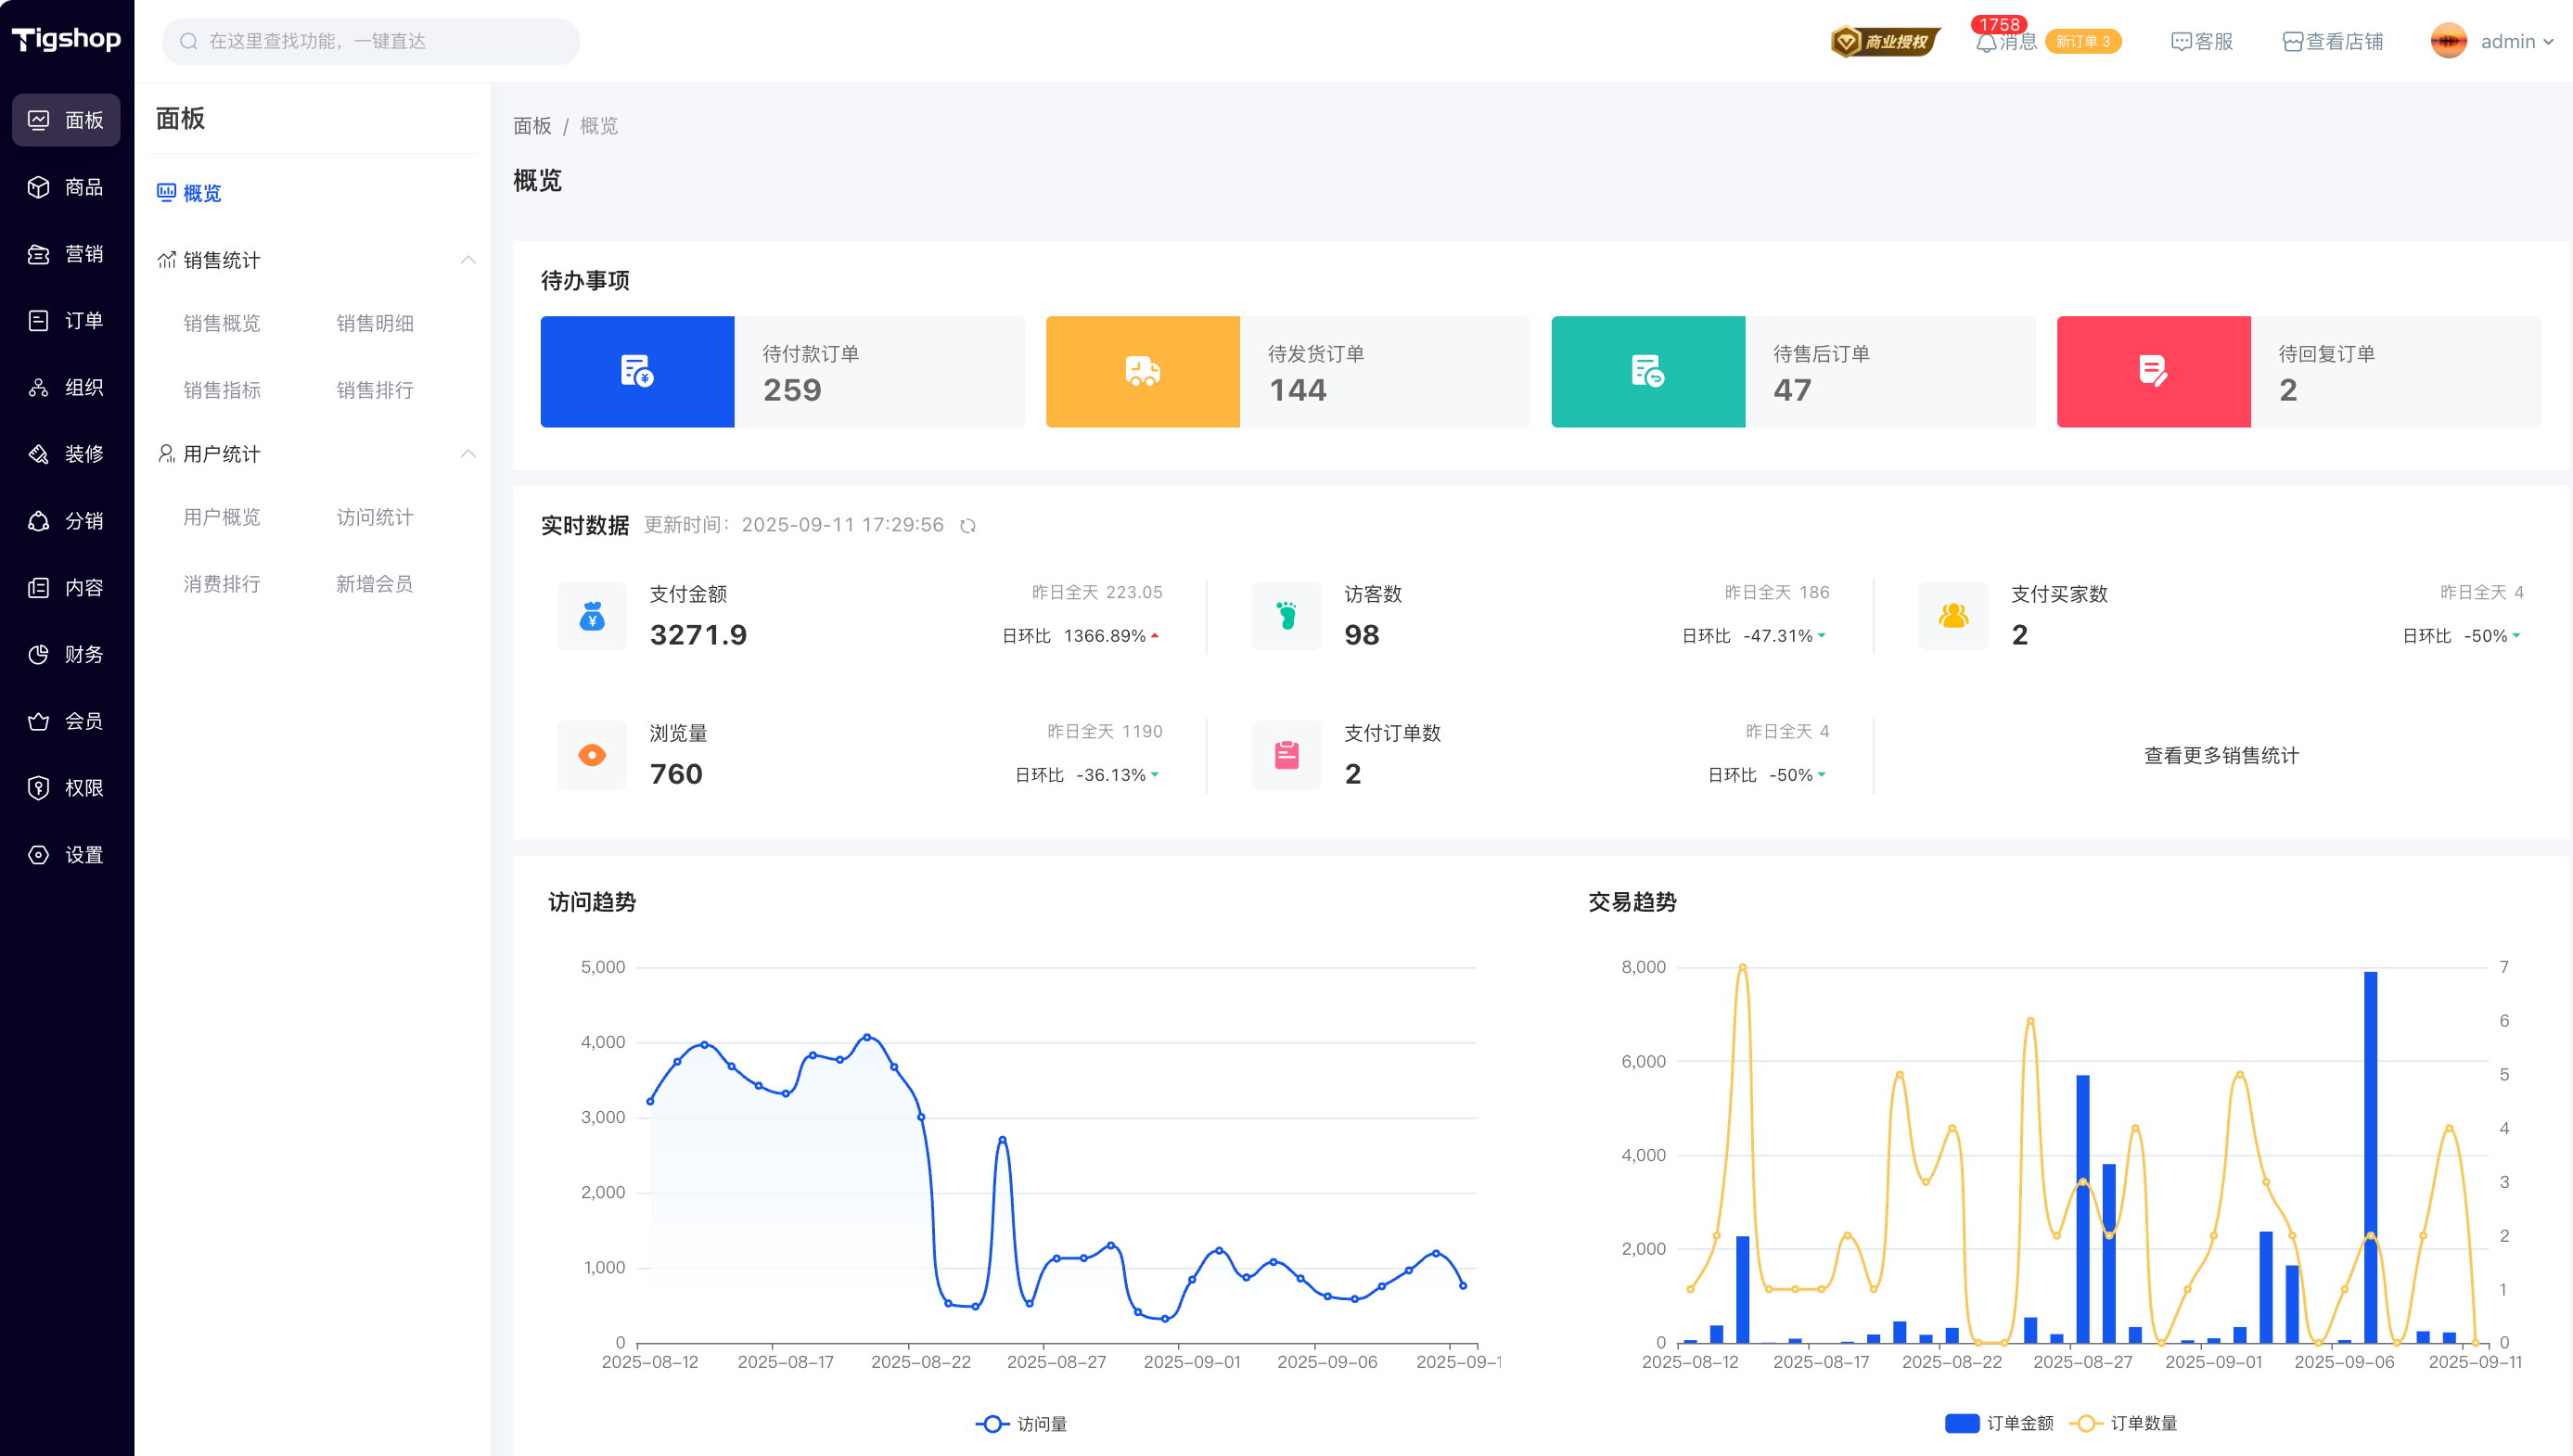Viewport: 2573px width, 1456px height.
Task: Open 客服 customer service
Action: 2202,41
